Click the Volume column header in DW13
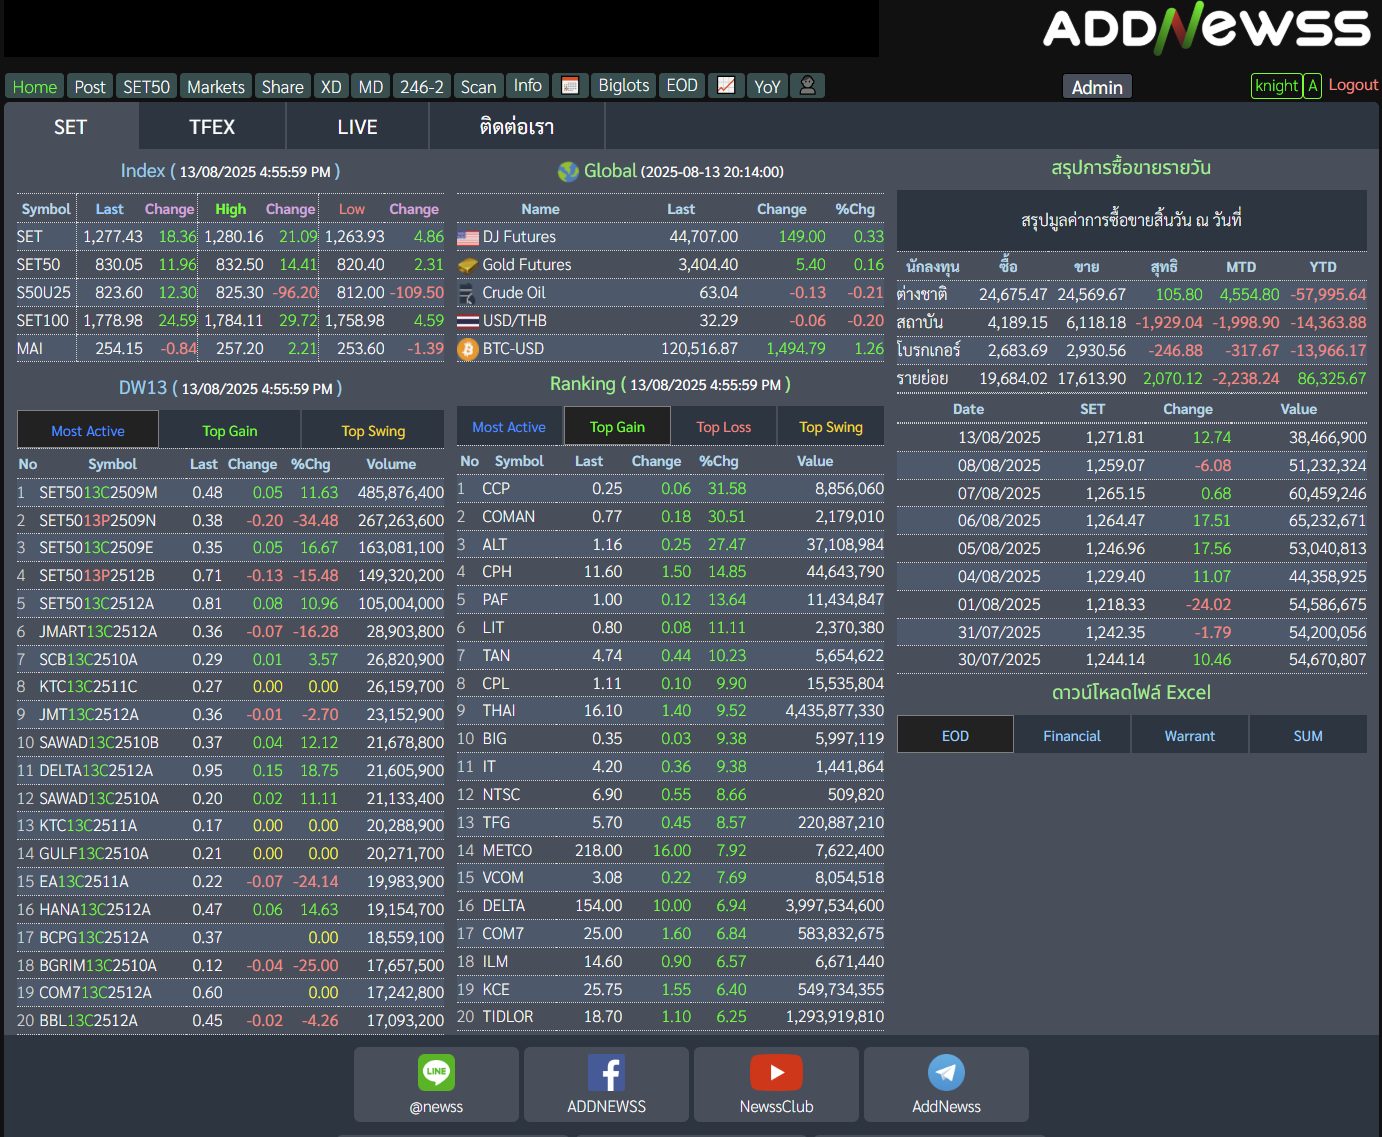The width and height of the screenshot is (1382, 1137). [x=391, y=464]
